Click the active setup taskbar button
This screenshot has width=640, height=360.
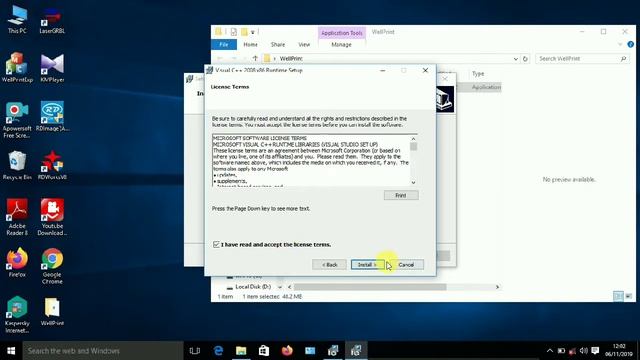[x=356, y=351]
